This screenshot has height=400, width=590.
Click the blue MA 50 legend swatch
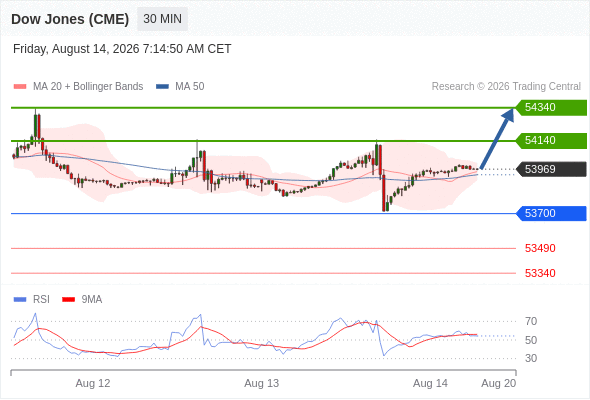pyautogui.click(x=163, y=87)
